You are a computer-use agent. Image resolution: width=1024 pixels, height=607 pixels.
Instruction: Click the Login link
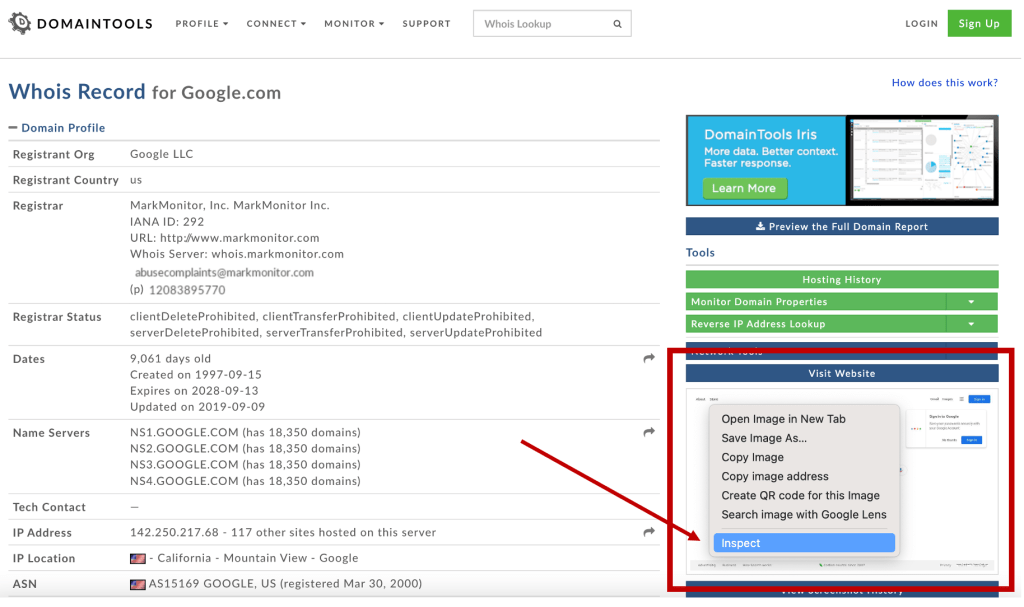[921, 24]
